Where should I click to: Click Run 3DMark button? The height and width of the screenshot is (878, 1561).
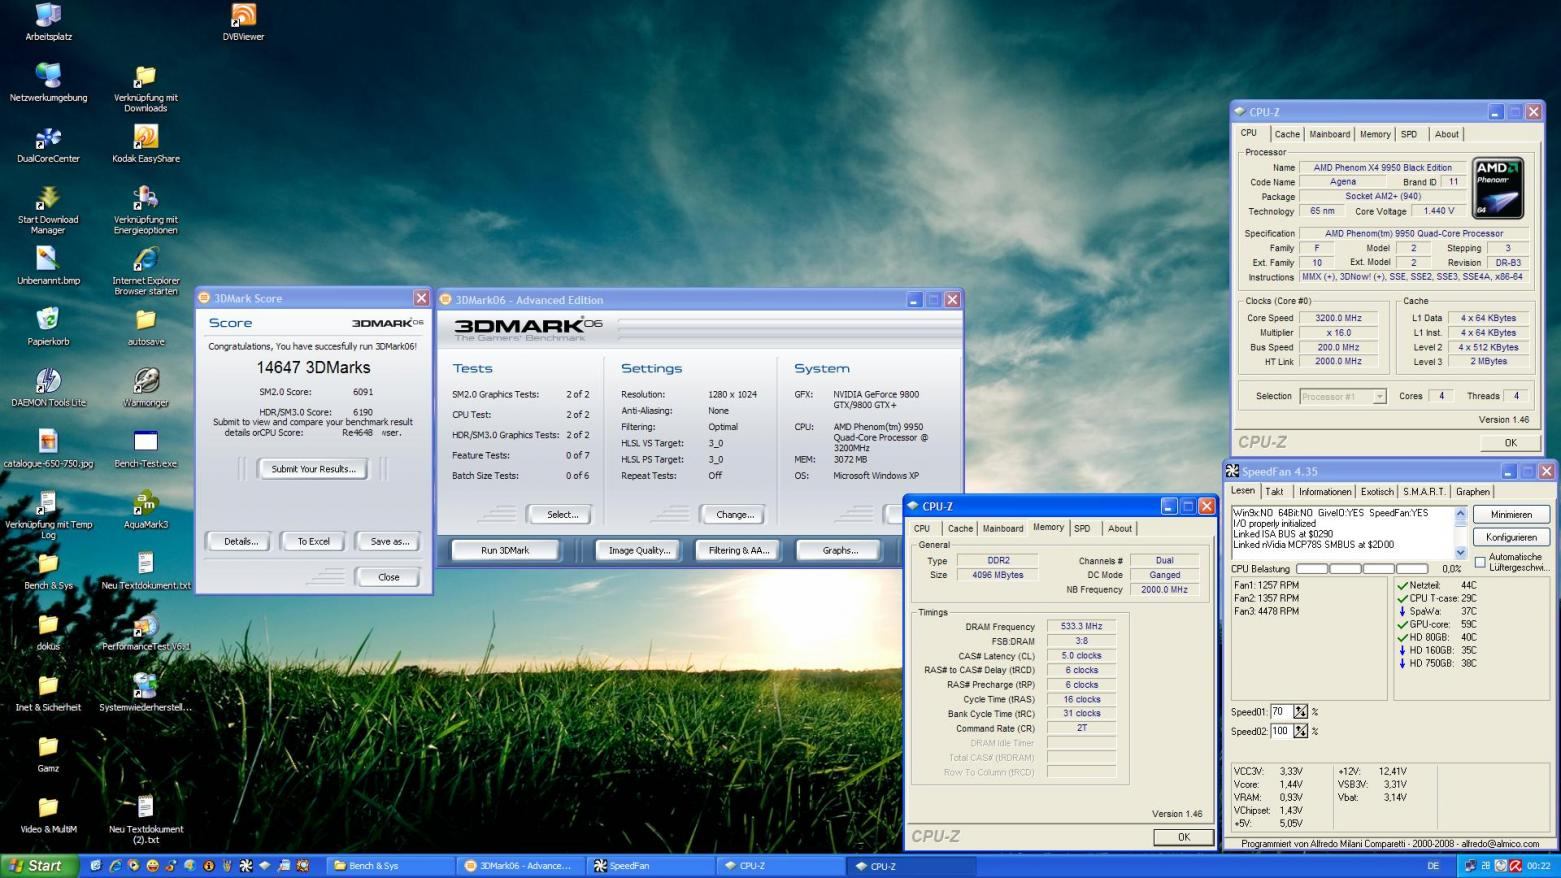click(x=505, y=550)
